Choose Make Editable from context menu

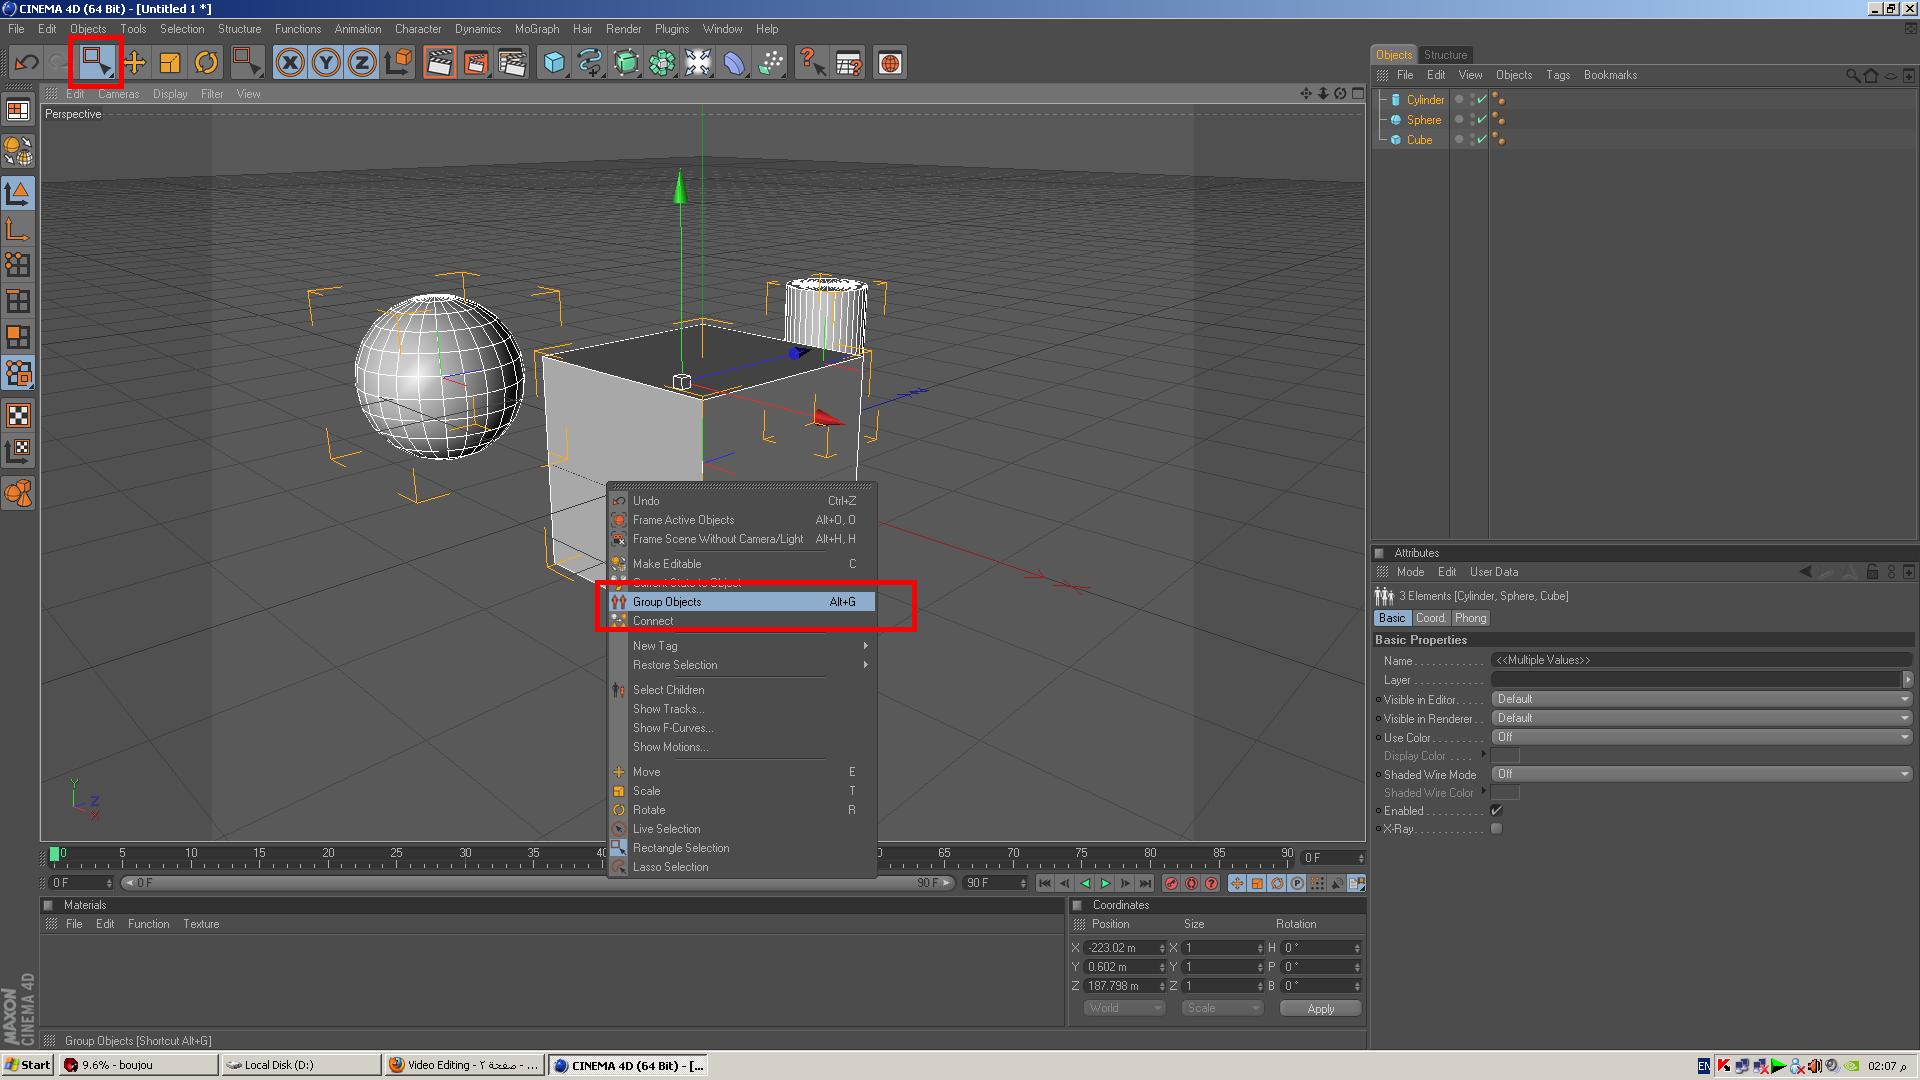(742, 564)
